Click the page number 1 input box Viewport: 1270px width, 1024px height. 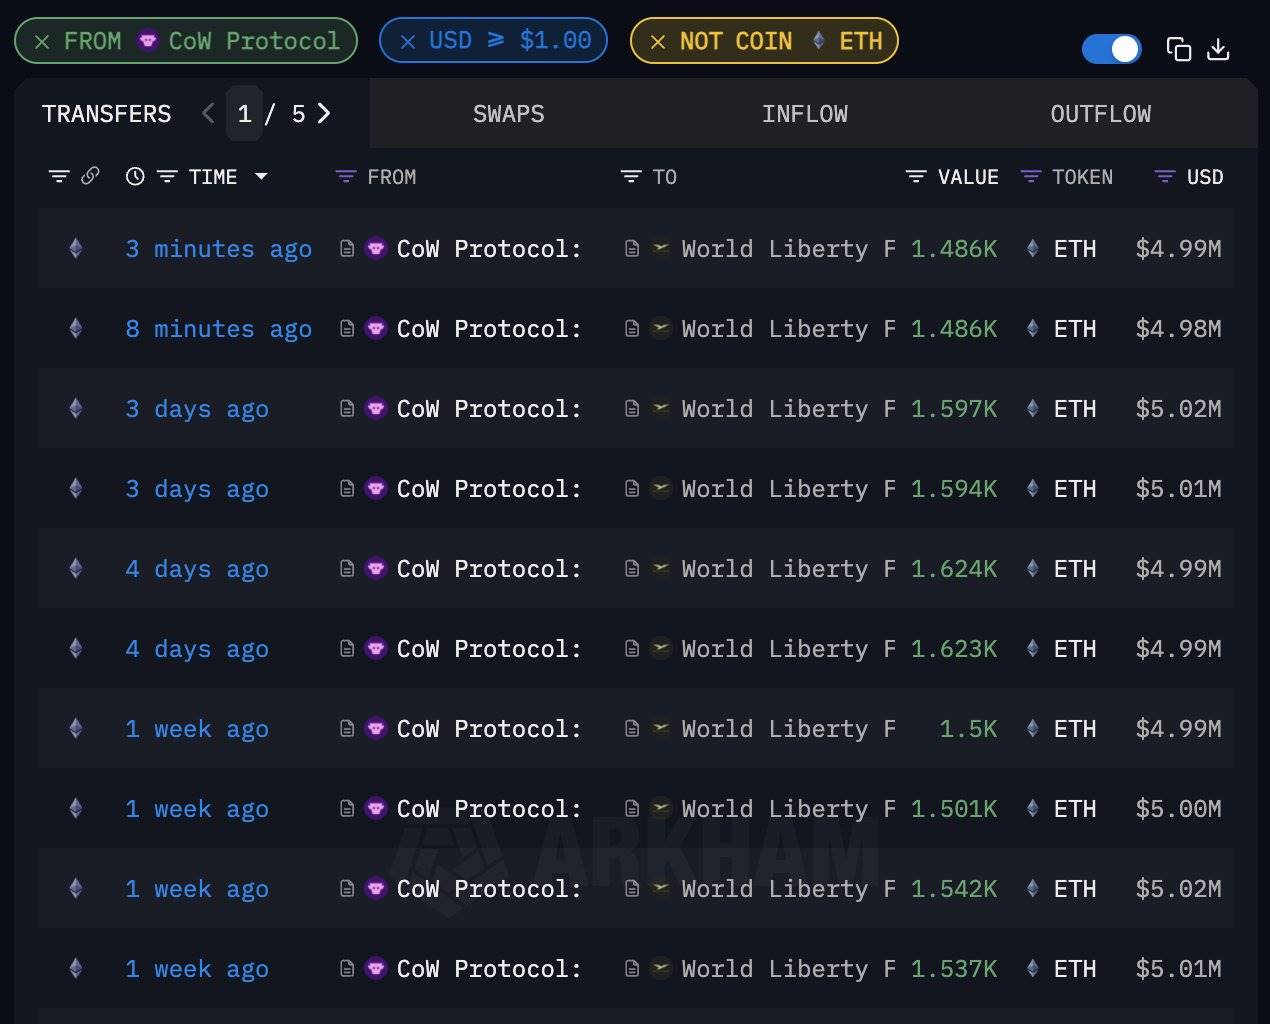[244, 114]
